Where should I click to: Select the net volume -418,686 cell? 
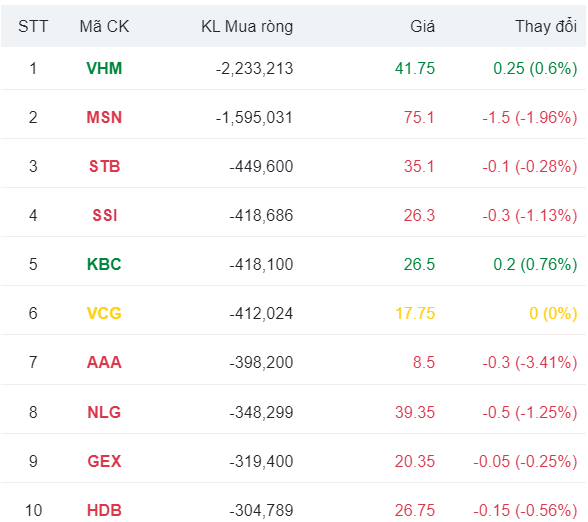pos(261,216)
